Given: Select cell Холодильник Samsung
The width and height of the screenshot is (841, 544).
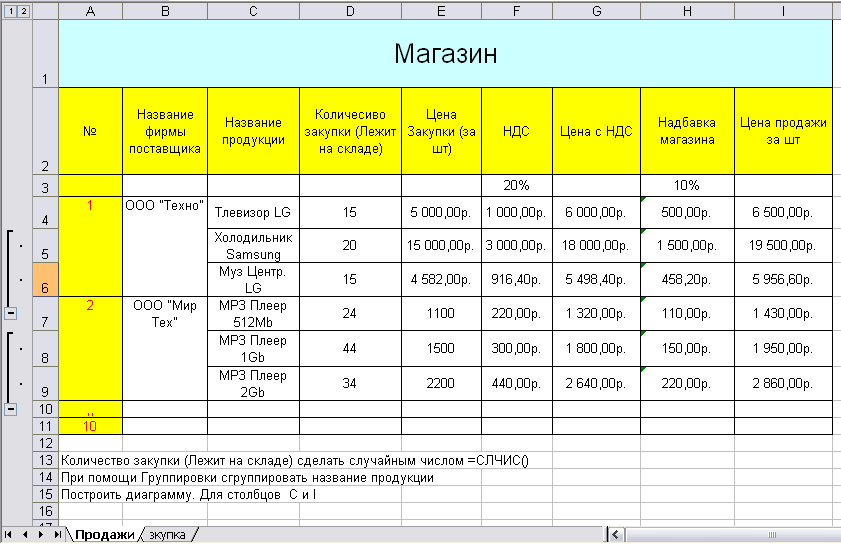Looking at the screenshot, I should coord(253,246).
